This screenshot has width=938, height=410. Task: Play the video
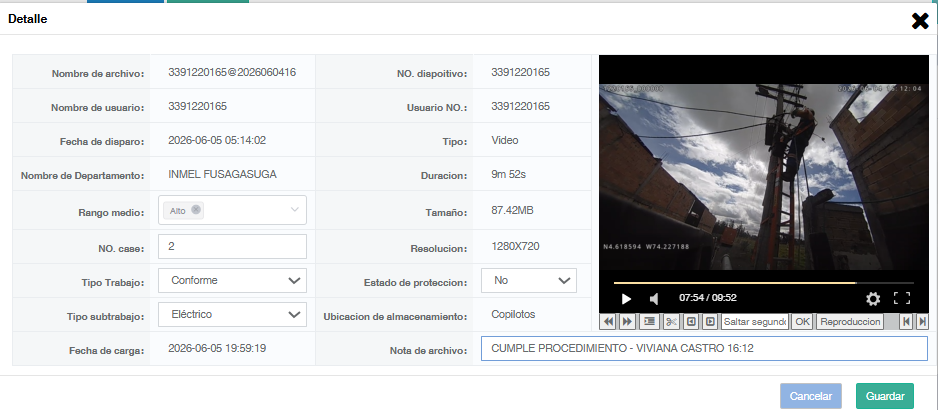click(x=626, y=298)
